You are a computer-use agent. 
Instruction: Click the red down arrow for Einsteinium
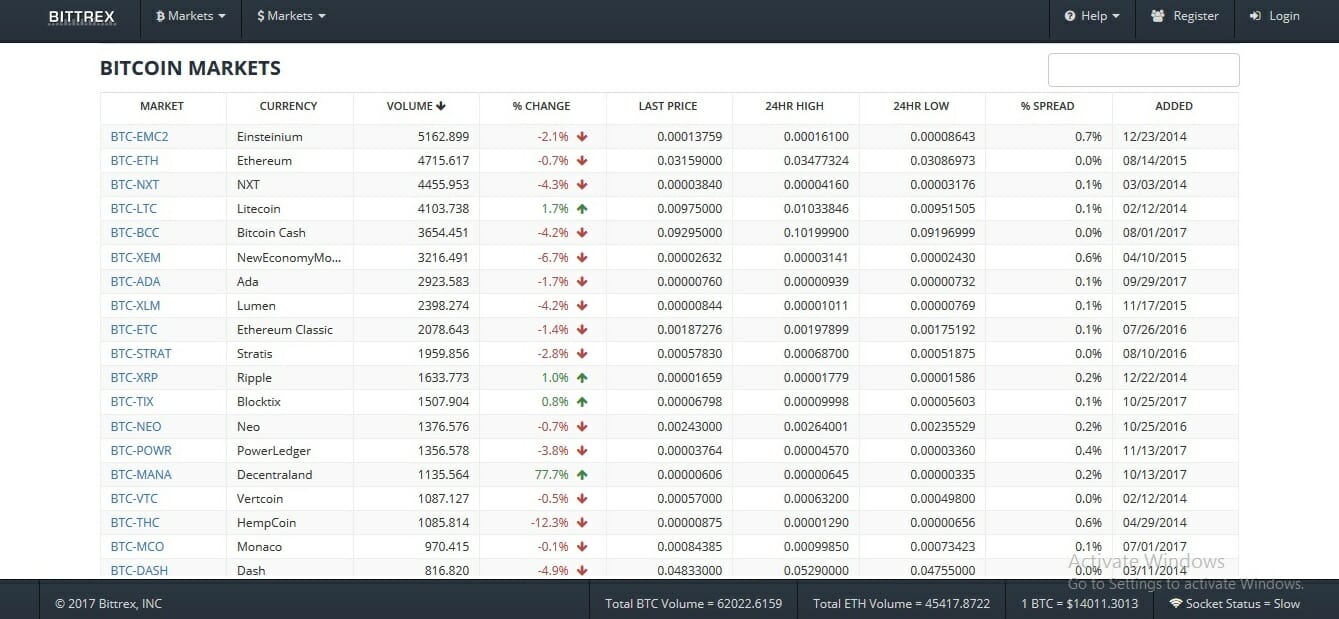[x=582, y=137]
